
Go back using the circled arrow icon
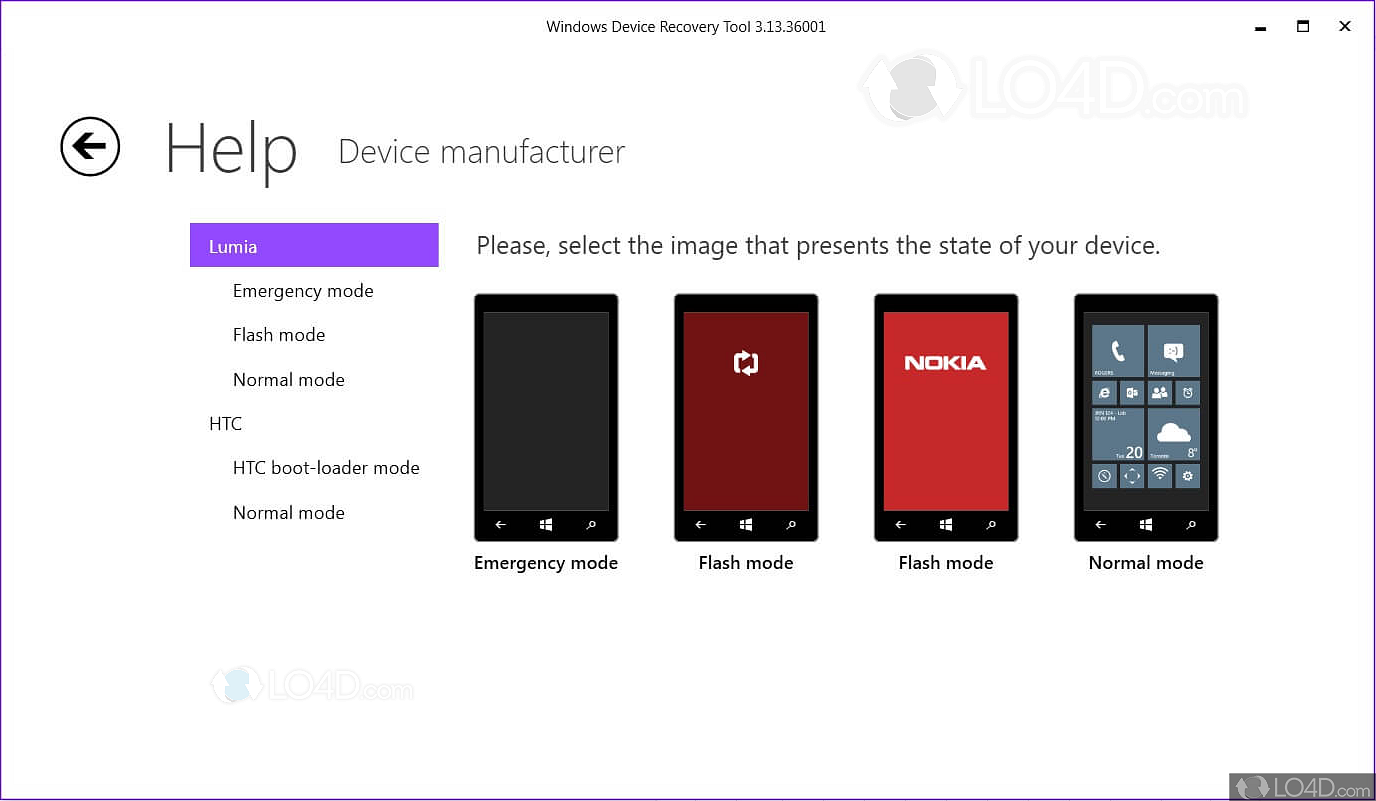[x=90, y=147]
